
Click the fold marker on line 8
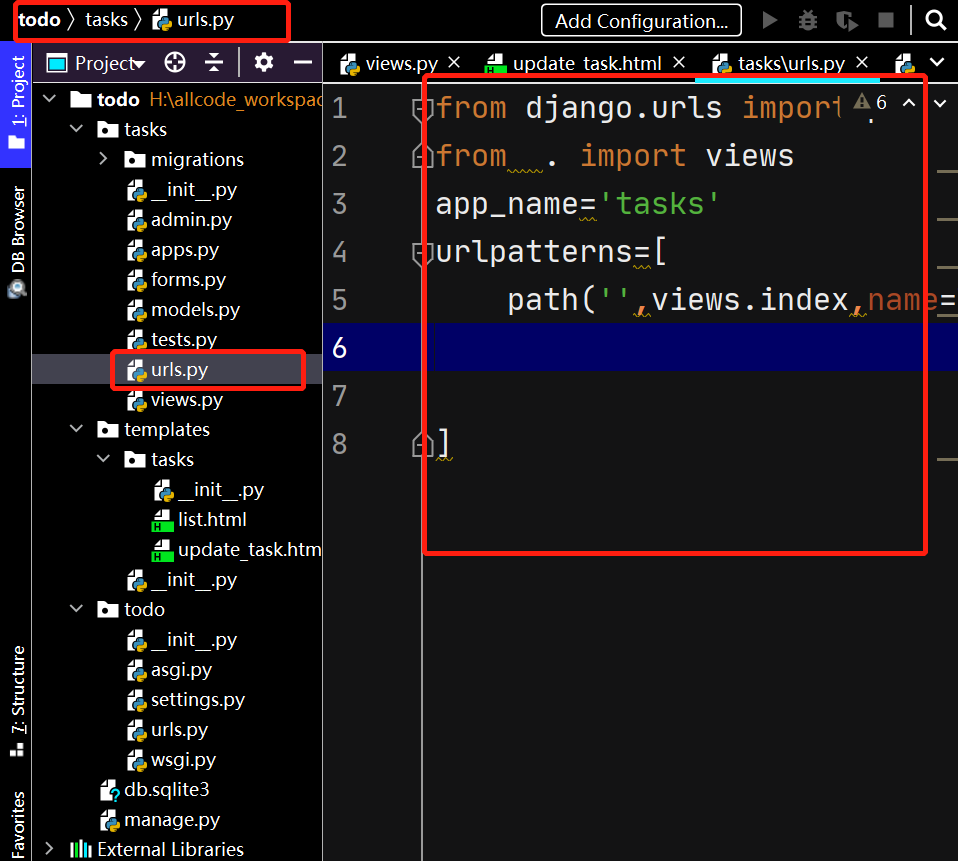pos(421,444)
